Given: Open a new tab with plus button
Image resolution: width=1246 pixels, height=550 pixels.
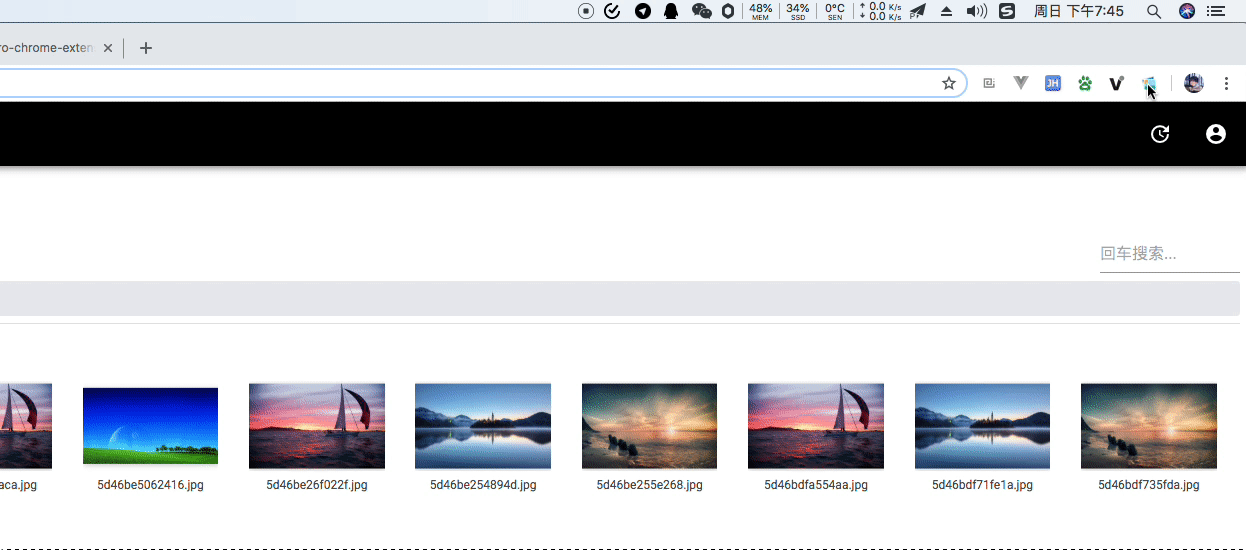Looking at the screenshot, I should pyautogui.click(x=146, y=48).
